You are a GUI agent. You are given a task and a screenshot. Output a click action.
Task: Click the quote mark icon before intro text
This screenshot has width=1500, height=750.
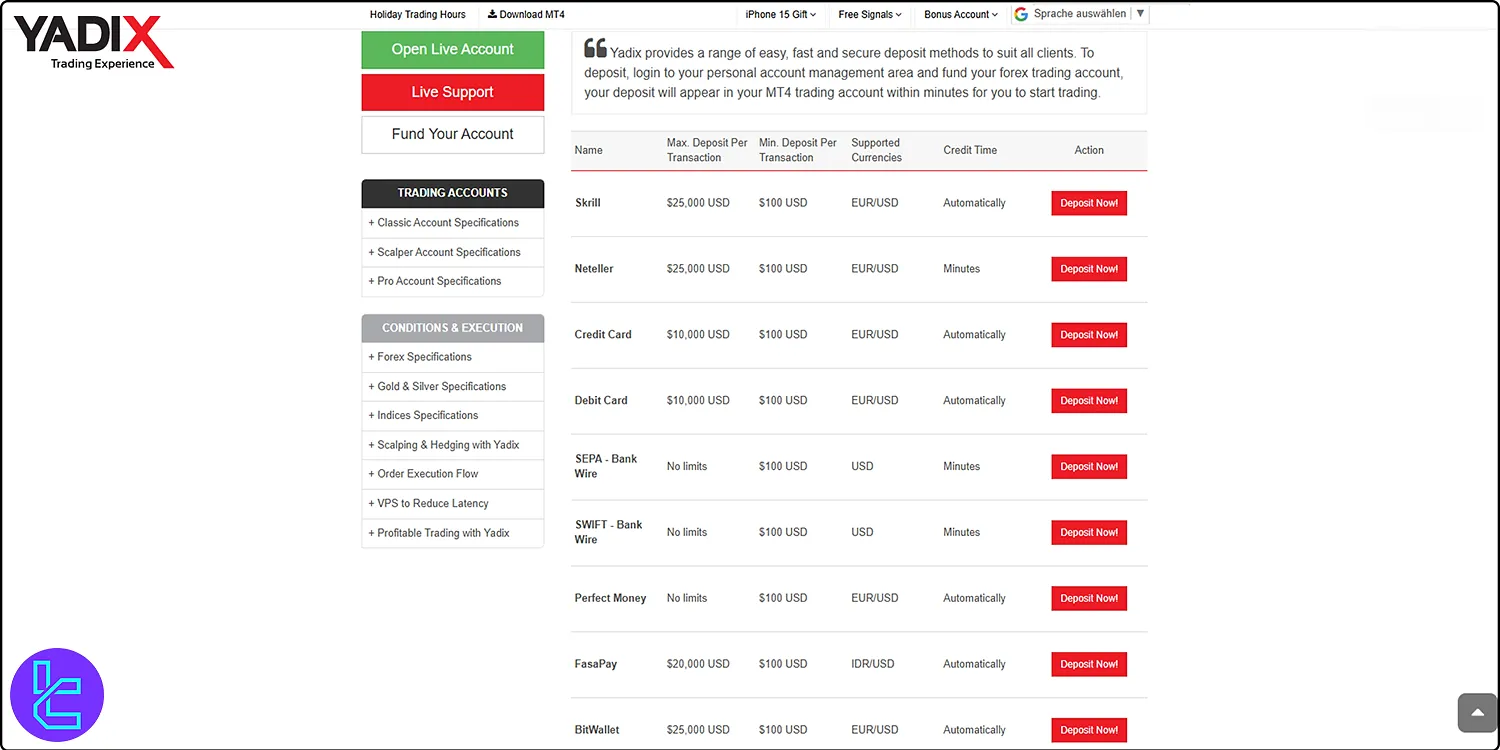tap(595, 49)
